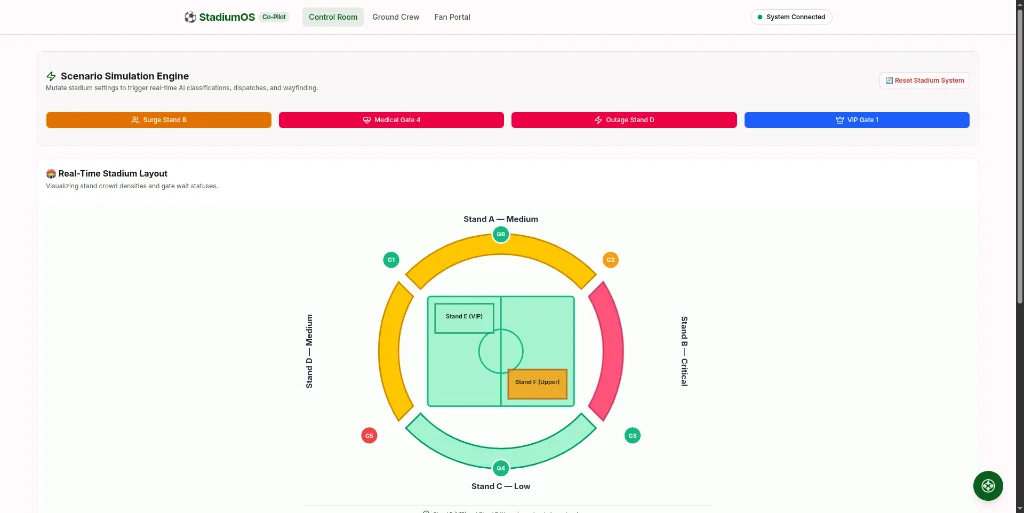Select the green G3 gate marker
Screen dimensions: 1024x513
pyautogui.click(x=632, y=435)
